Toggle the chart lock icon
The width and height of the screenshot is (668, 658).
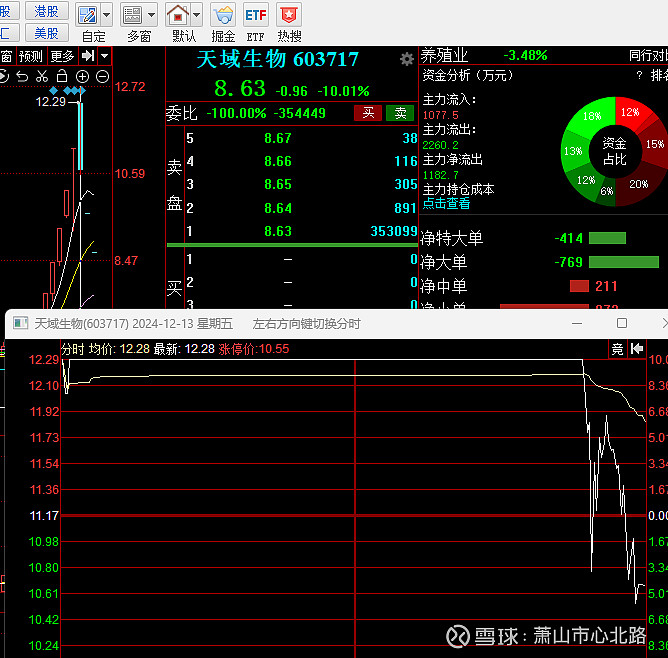[62, 76]
